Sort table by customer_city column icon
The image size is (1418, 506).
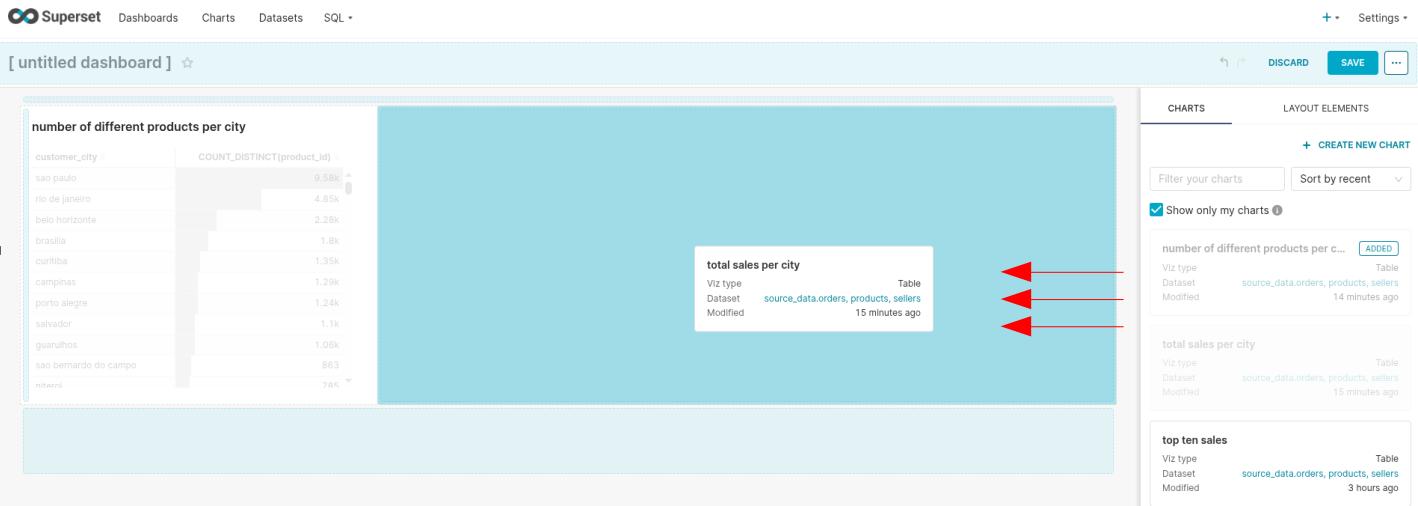click(103, 157)
